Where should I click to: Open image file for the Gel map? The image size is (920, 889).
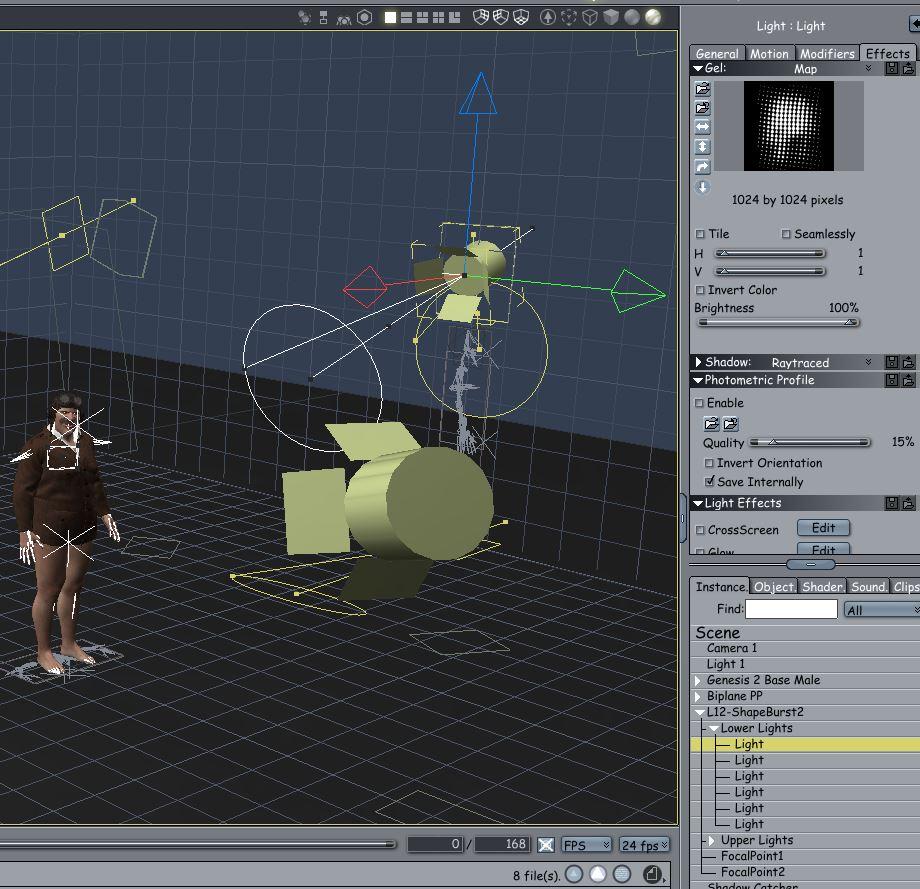702,89
